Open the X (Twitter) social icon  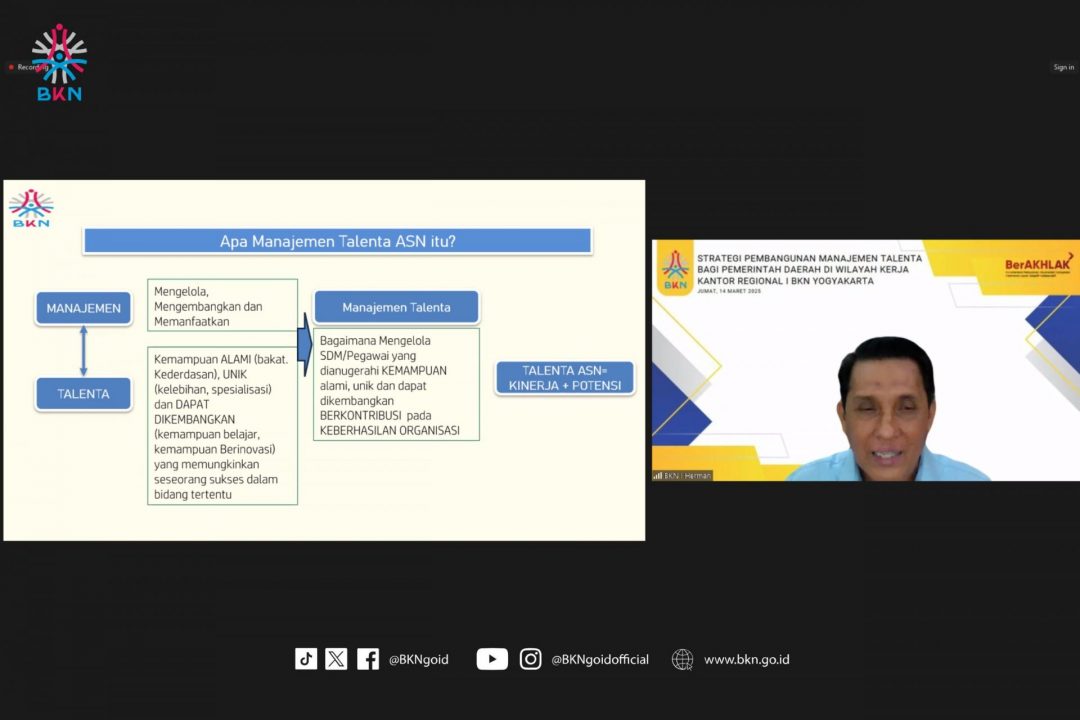pos(336,659)
